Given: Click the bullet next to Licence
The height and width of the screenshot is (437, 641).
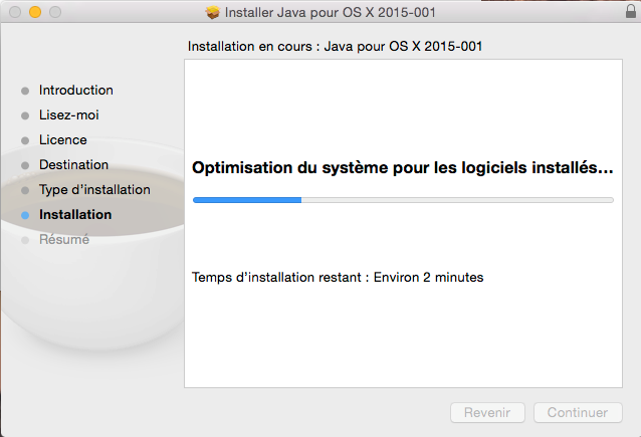Looking at the screenshot, I should 25,141.
